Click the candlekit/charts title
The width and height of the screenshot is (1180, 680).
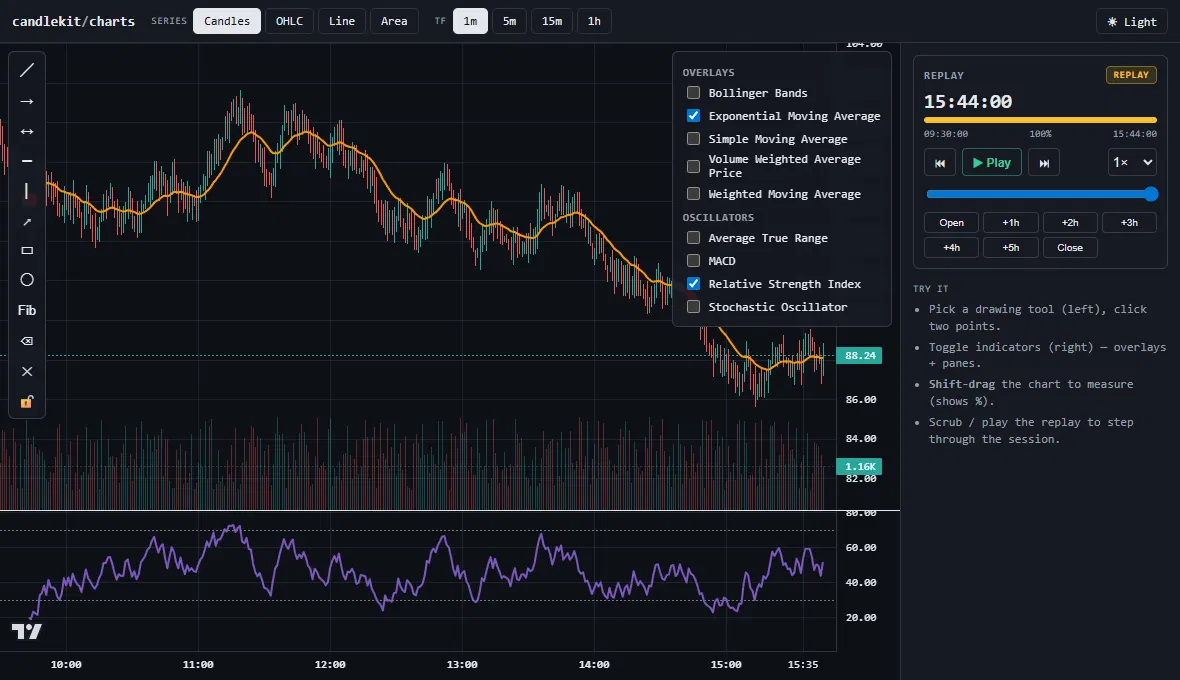coord(74,21)
